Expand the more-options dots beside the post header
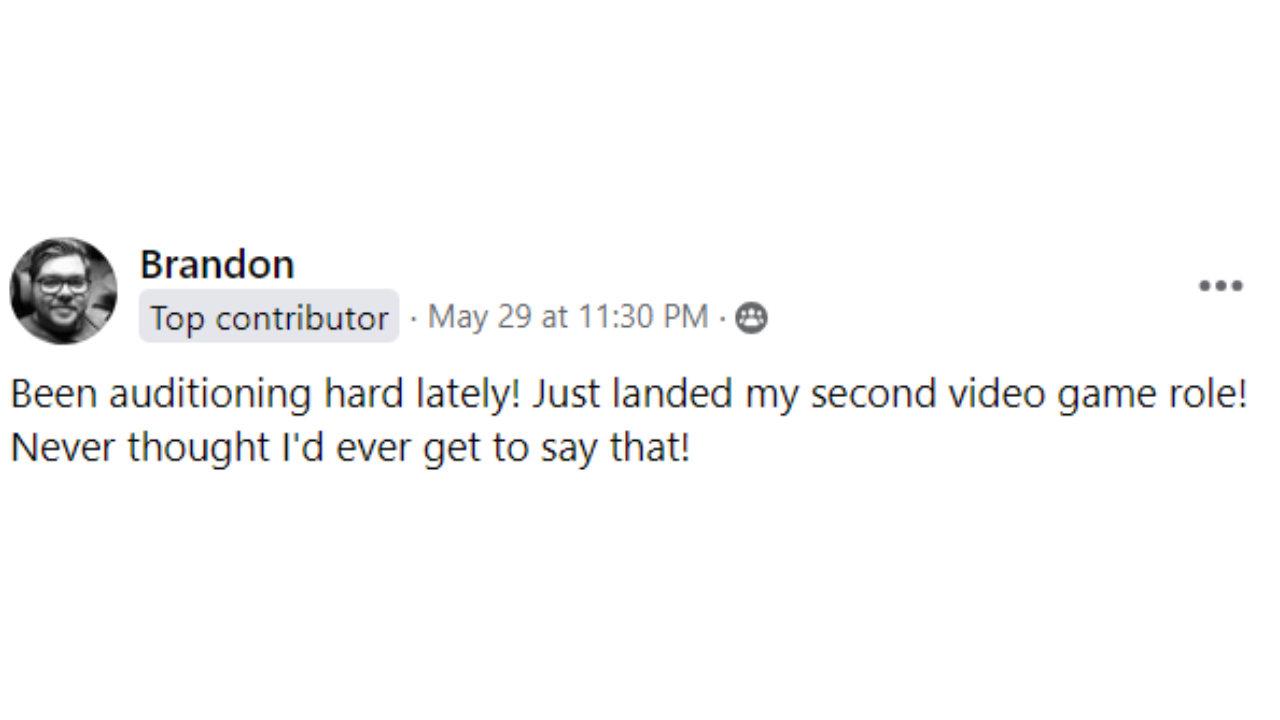The height and width of the screenshot is (720, 1280). (x=1221, y=286)
